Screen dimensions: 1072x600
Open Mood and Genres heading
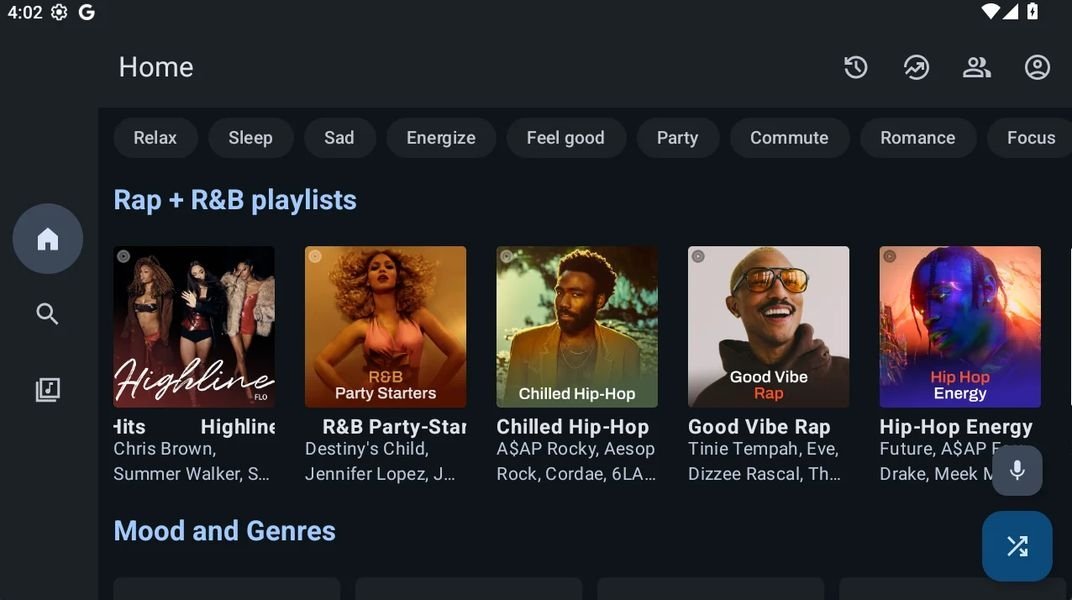click(225, 531)
